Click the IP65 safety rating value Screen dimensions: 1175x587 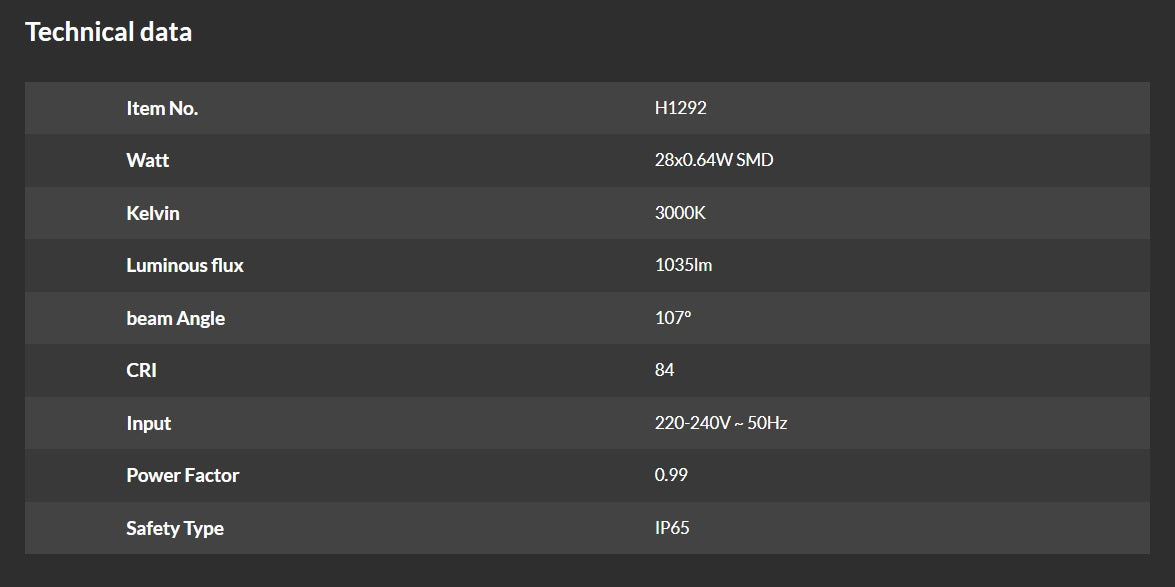click(672, 528)
